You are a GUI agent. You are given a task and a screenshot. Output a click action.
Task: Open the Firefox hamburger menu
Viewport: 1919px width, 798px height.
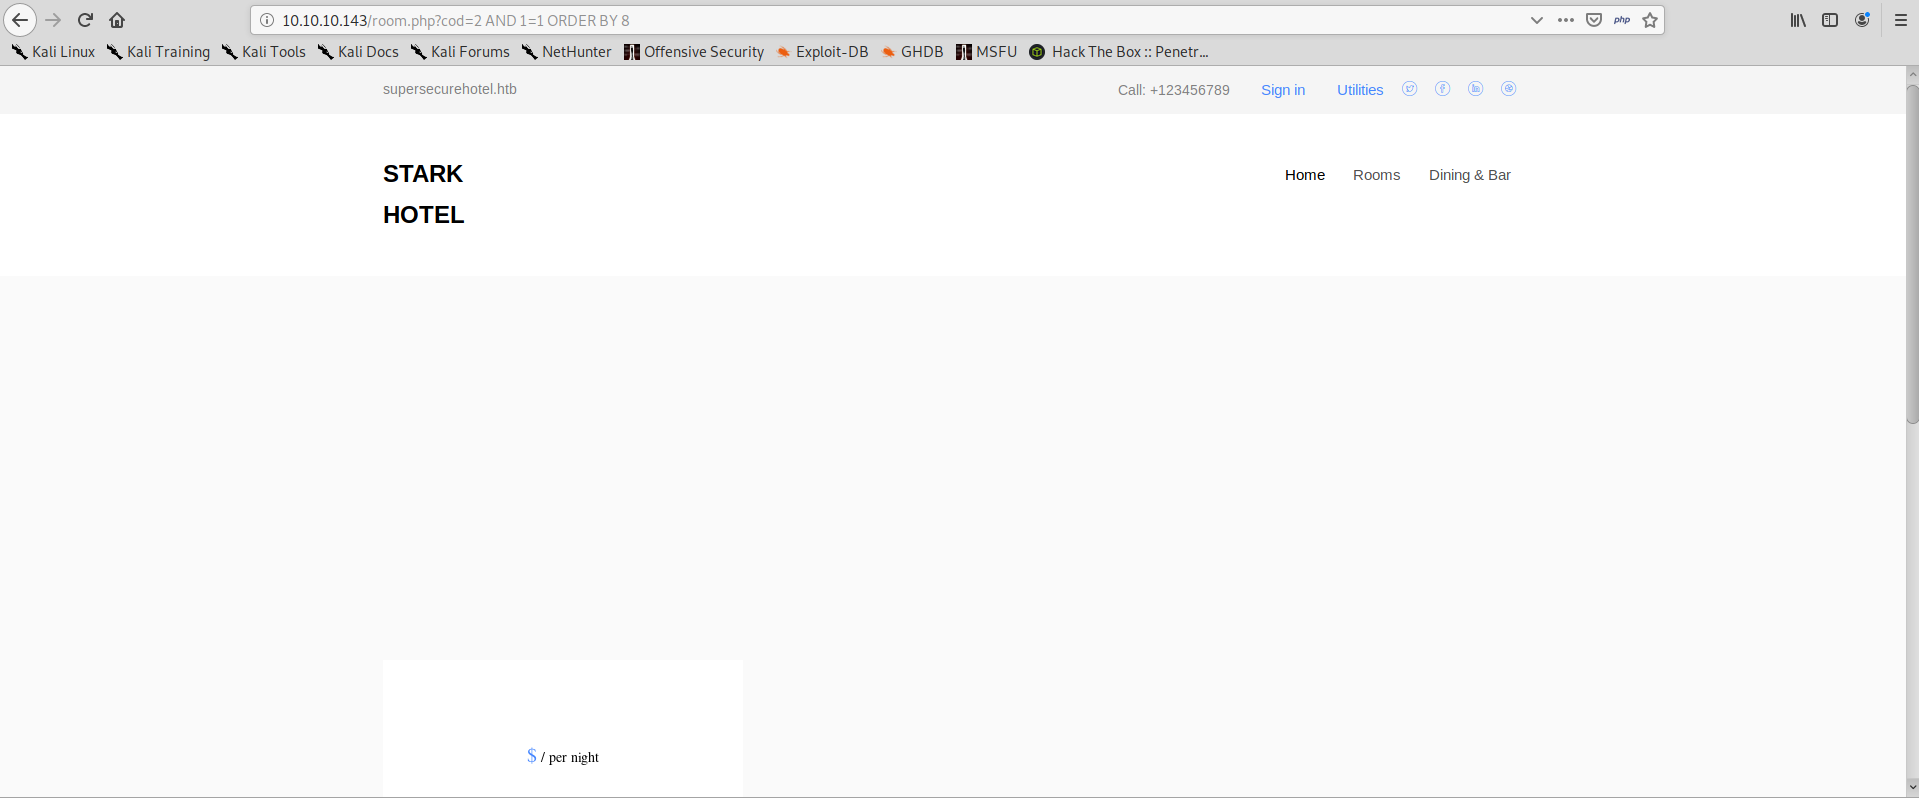[1901, 20]
